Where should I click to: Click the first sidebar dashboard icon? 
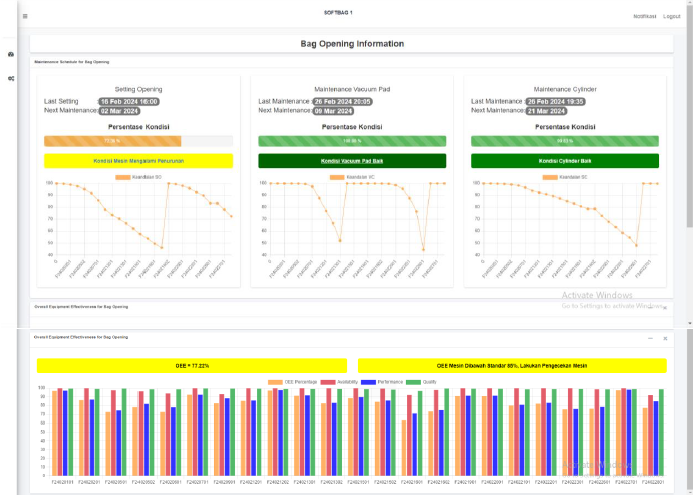(x=11, y=54)
